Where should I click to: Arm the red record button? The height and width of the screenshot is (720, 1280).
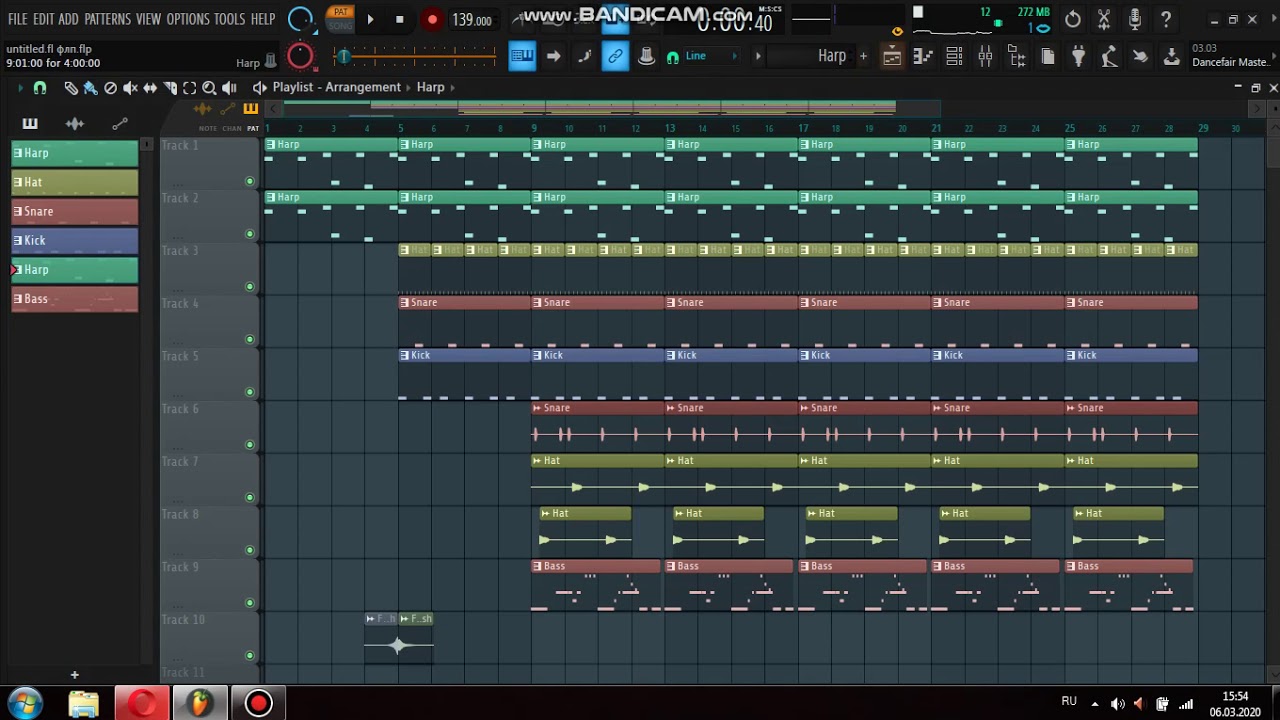click(x=432, y=19)
